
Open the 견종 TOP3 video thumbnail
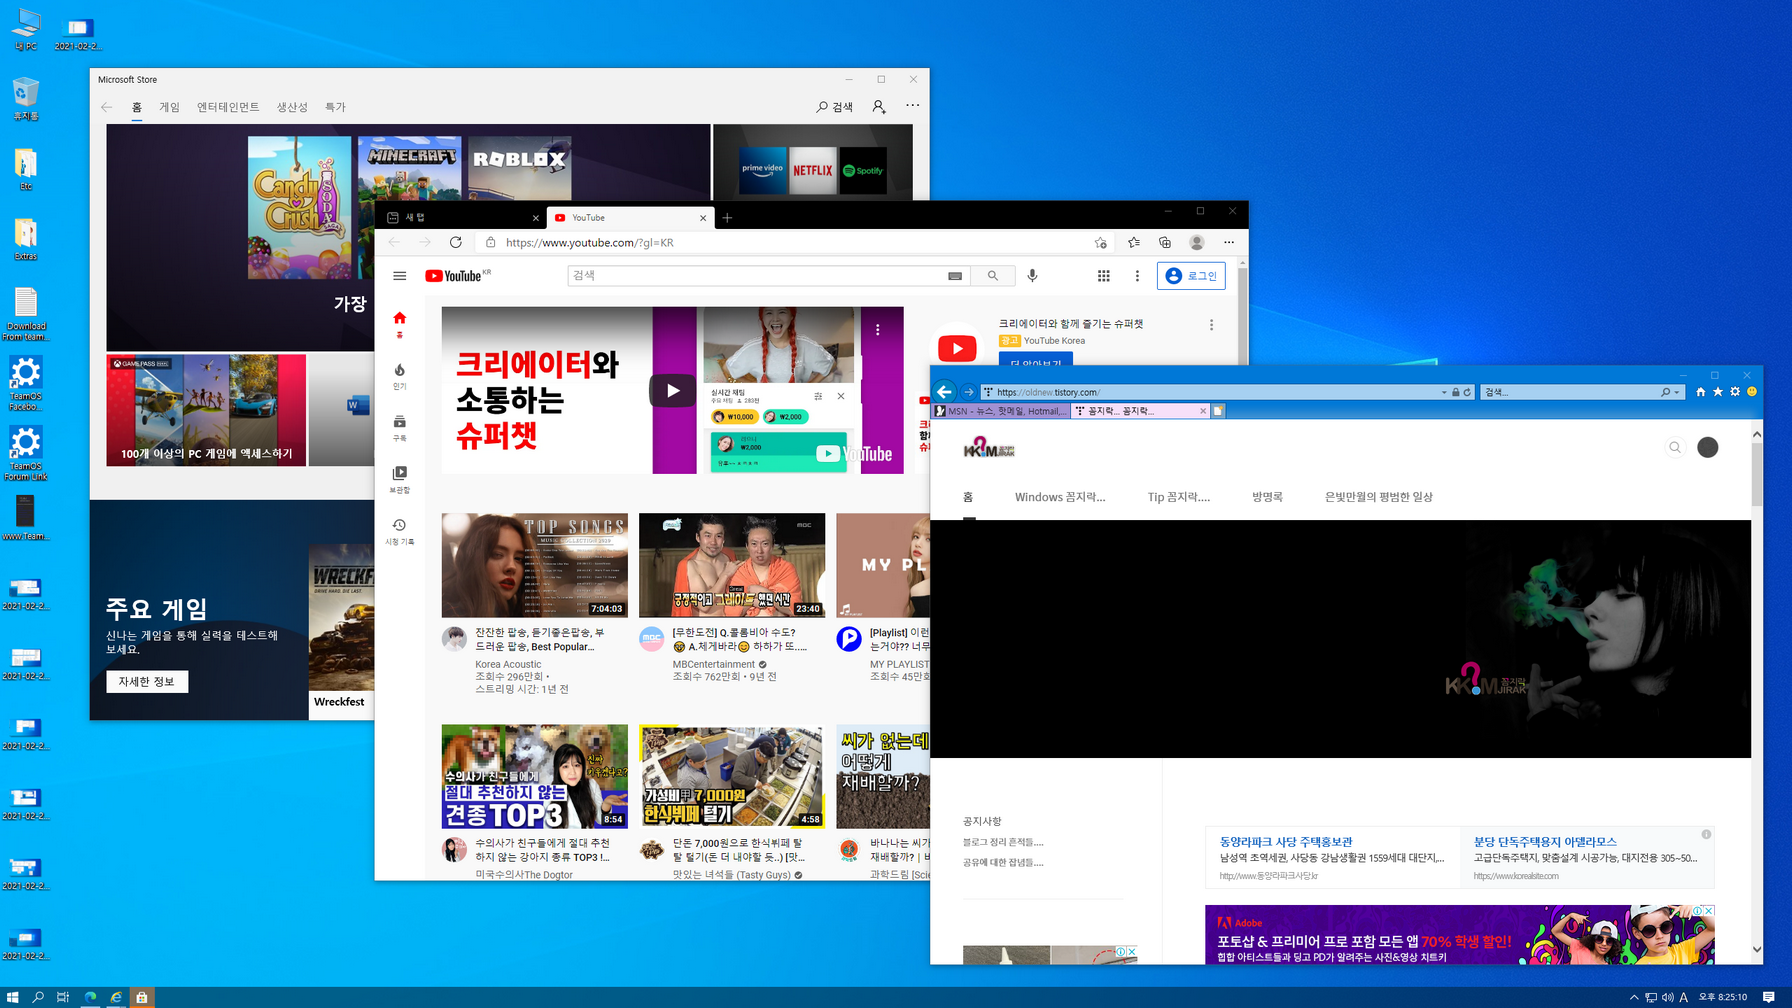coord(535,777)
